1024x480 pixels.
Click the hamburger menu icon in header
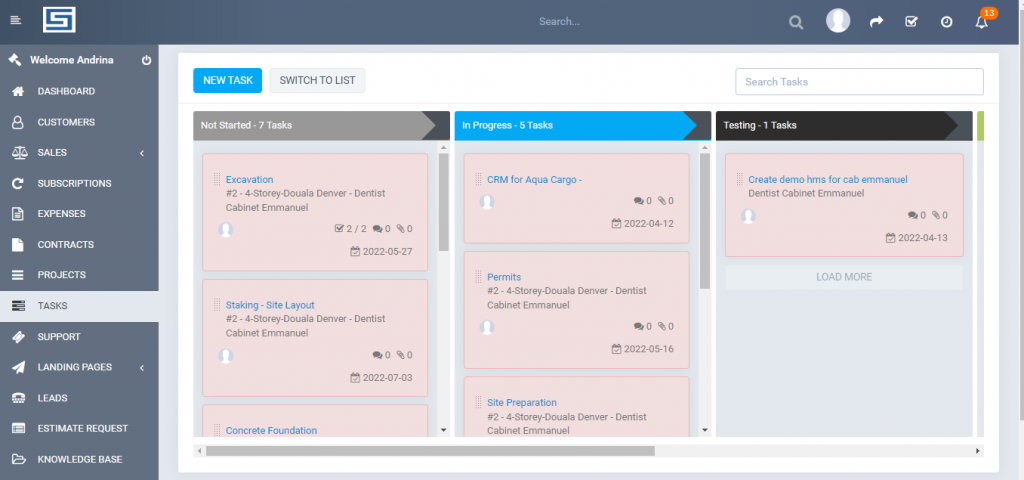(15, 21)
